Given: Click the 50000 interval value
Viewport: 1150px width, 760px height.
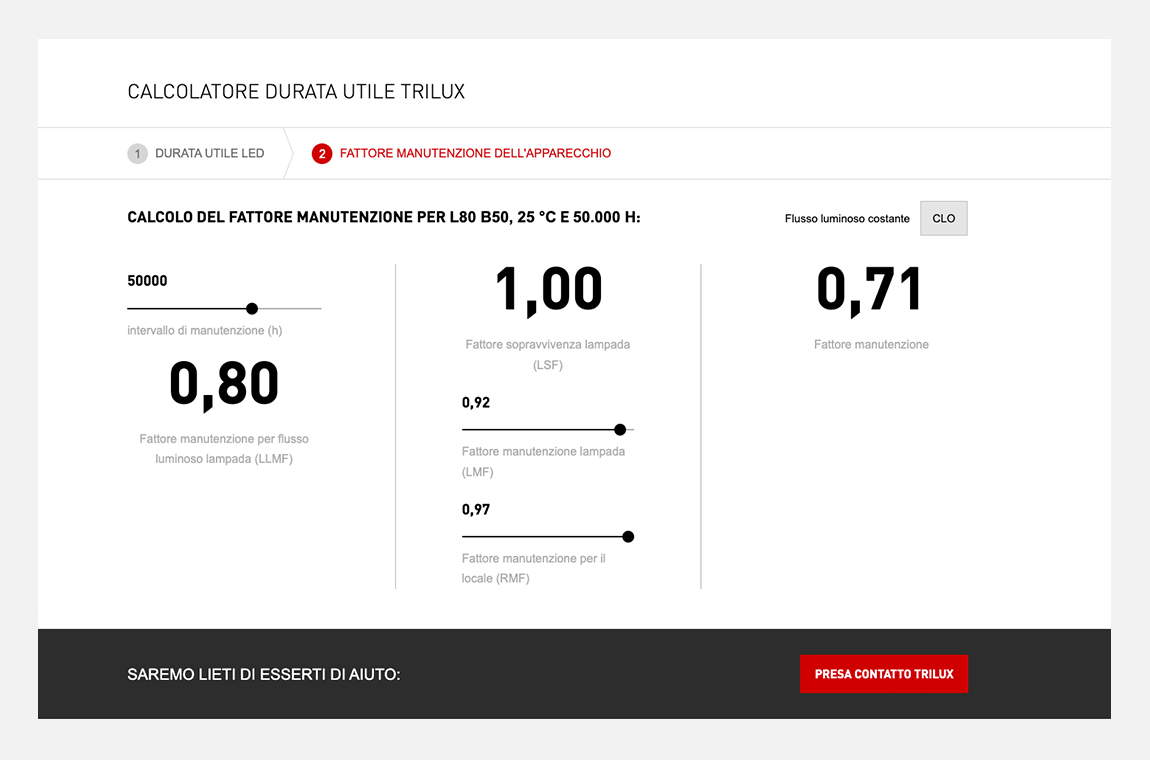Looking at the screenshot, I should tap(147, 281).
